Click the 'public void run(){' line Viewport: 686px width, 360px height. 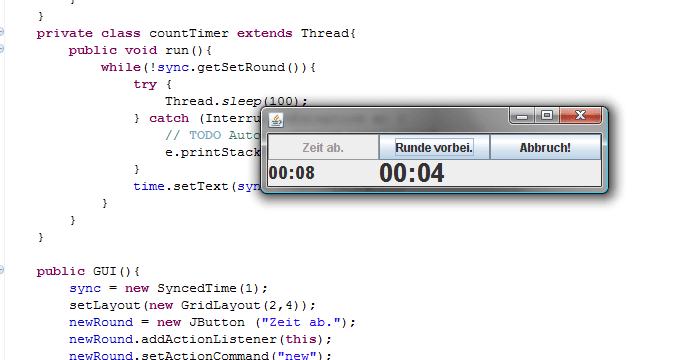tap(140, 50)
